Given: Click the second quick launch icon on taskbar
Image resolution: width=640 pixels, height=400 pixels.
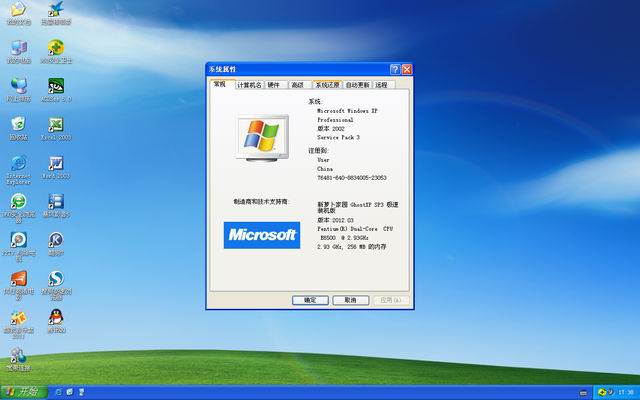Looking at the screenshot, I should (x=70, y=392).
